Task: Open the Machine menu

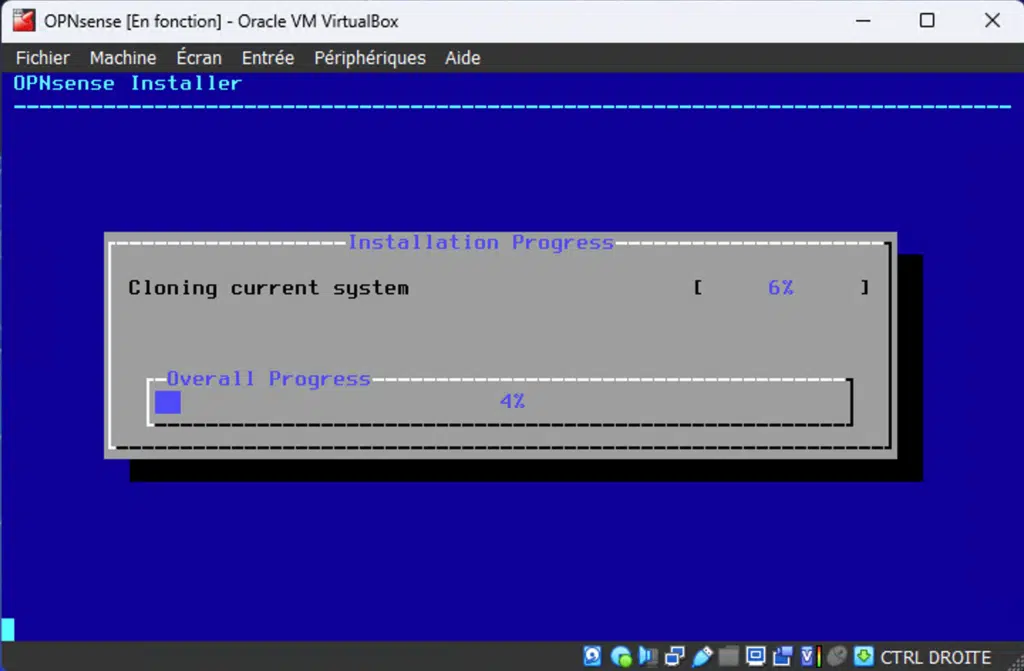Action: click(123, 58)
